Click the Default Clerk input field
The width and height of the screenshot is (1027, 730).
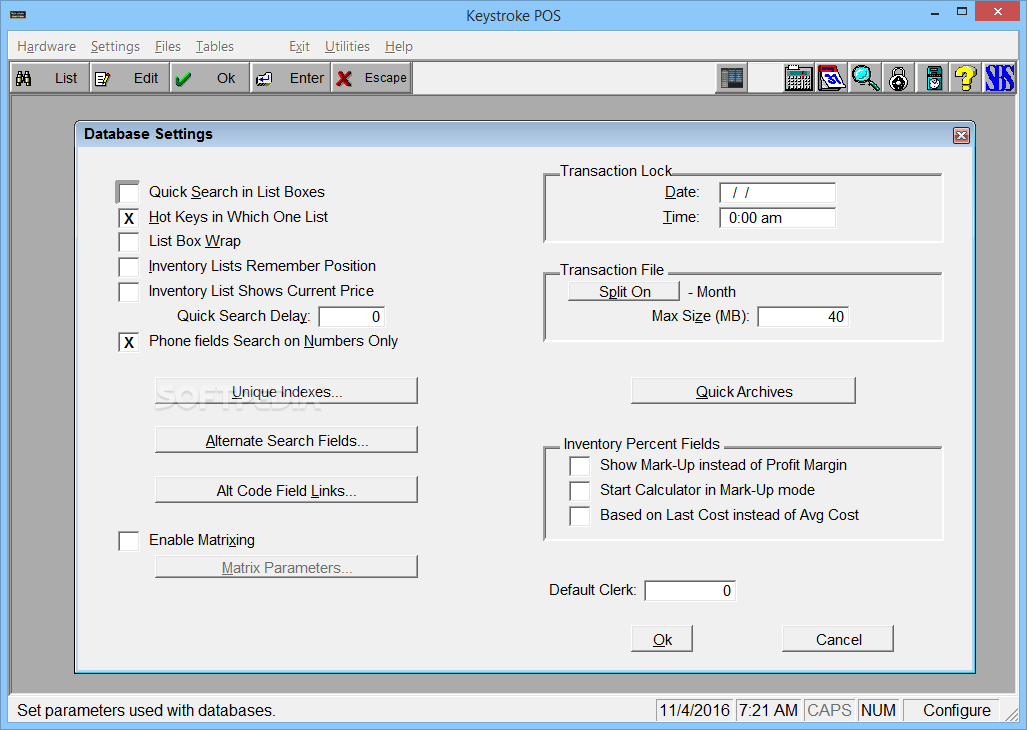pyautogui.click(x=690, y=591)
